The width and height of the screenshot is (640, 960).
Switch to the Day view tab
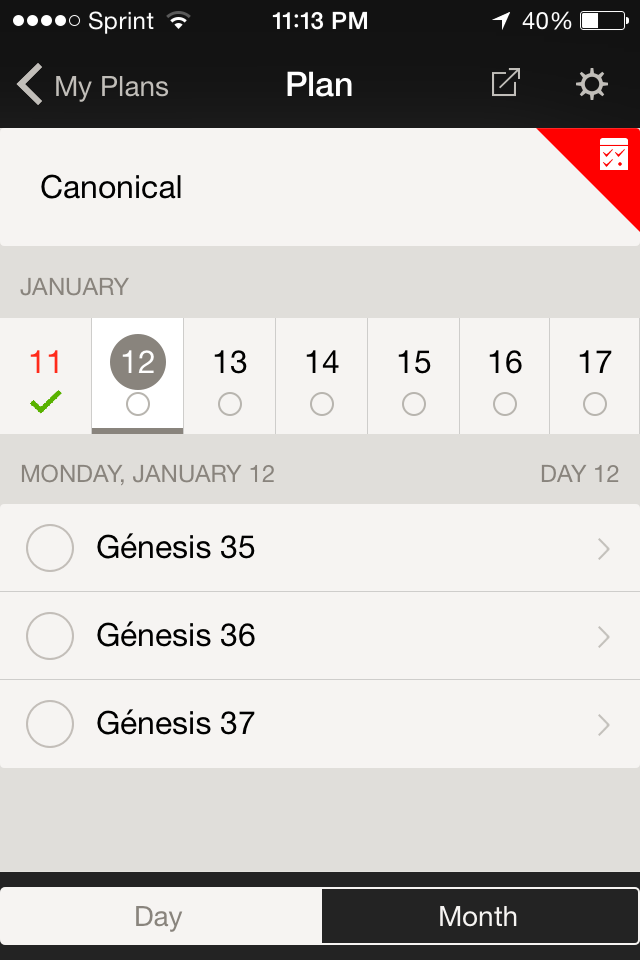(160, 916)
